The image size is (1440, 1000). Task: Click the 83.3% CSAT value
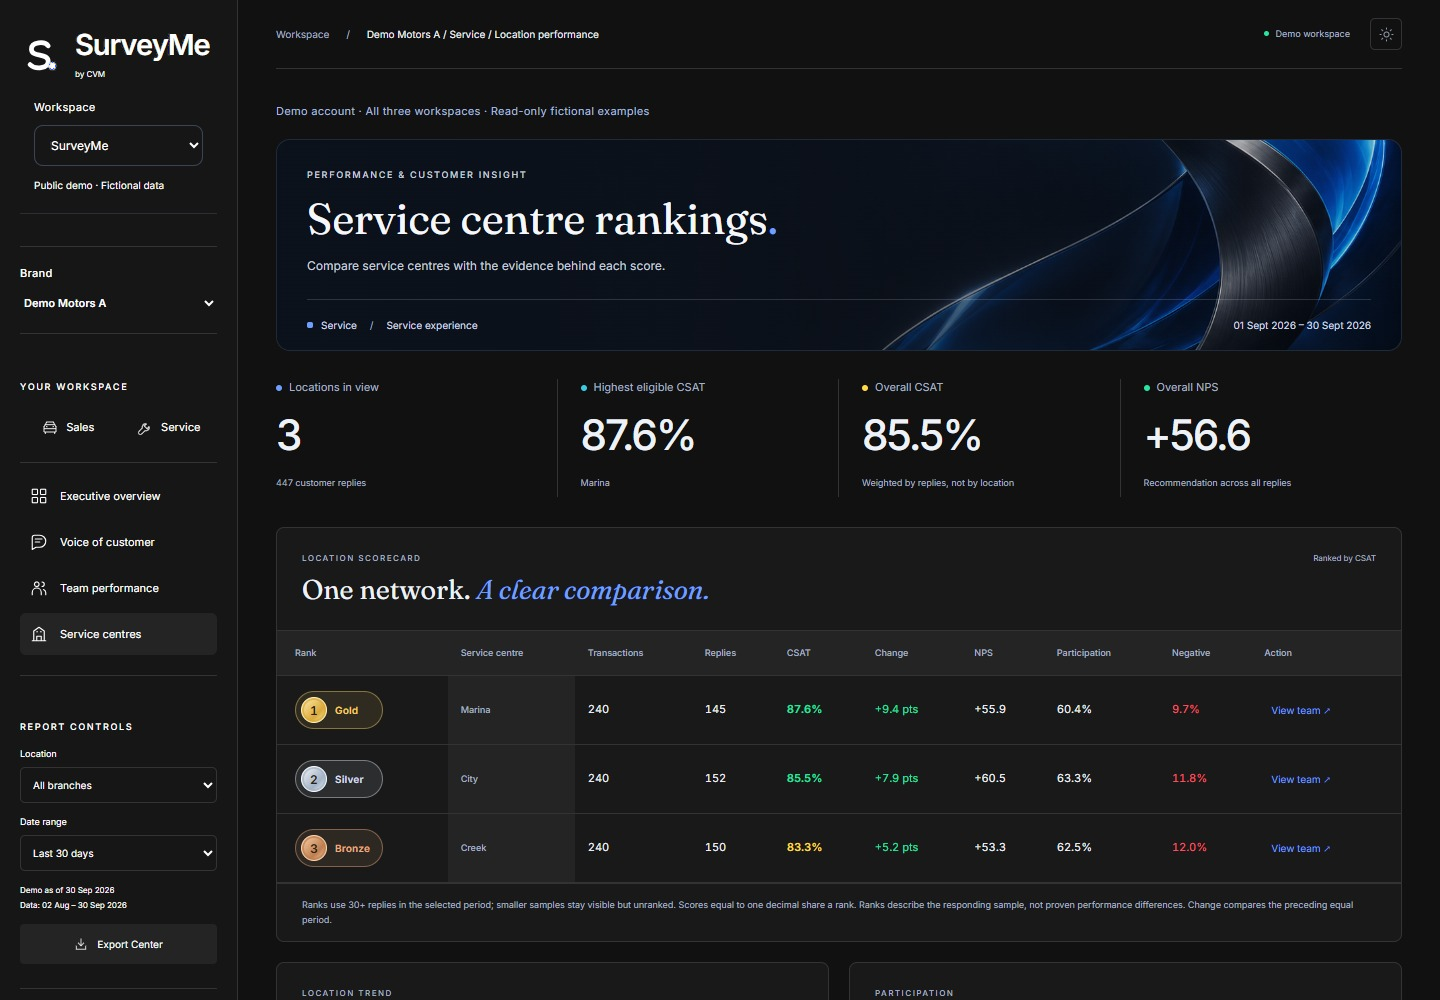[804, 847]
